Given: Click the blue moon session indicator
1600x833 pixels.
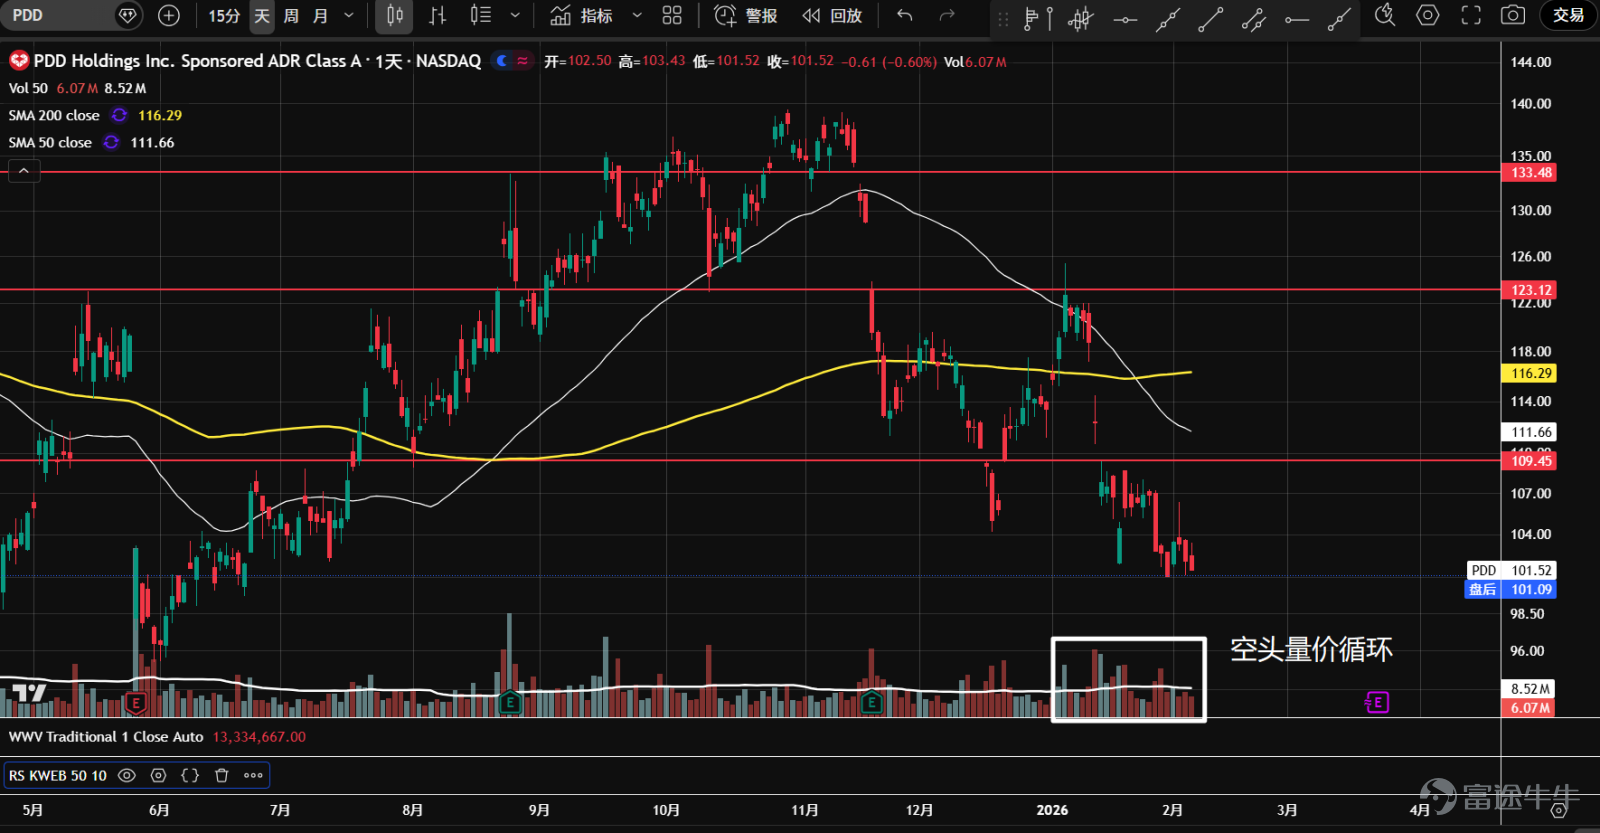Looking at the screenshot, I should [x=503, y=61].
